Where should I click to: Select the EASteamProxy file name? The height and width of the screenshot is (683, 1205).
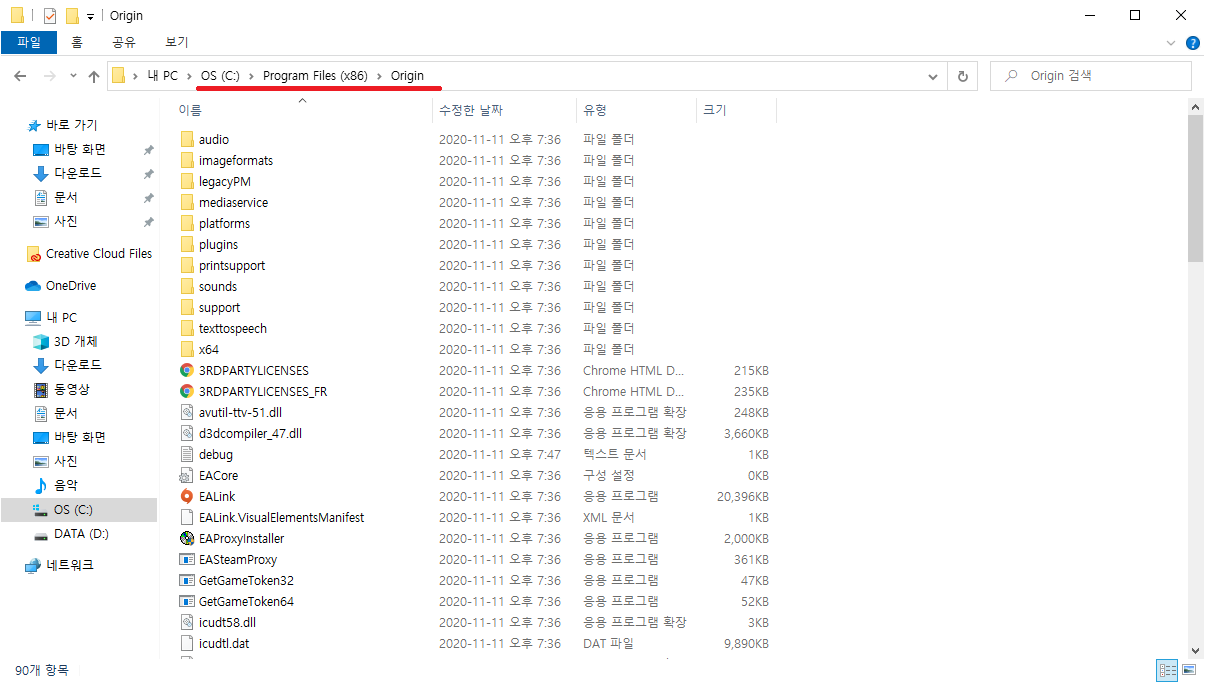pos(238,559)
